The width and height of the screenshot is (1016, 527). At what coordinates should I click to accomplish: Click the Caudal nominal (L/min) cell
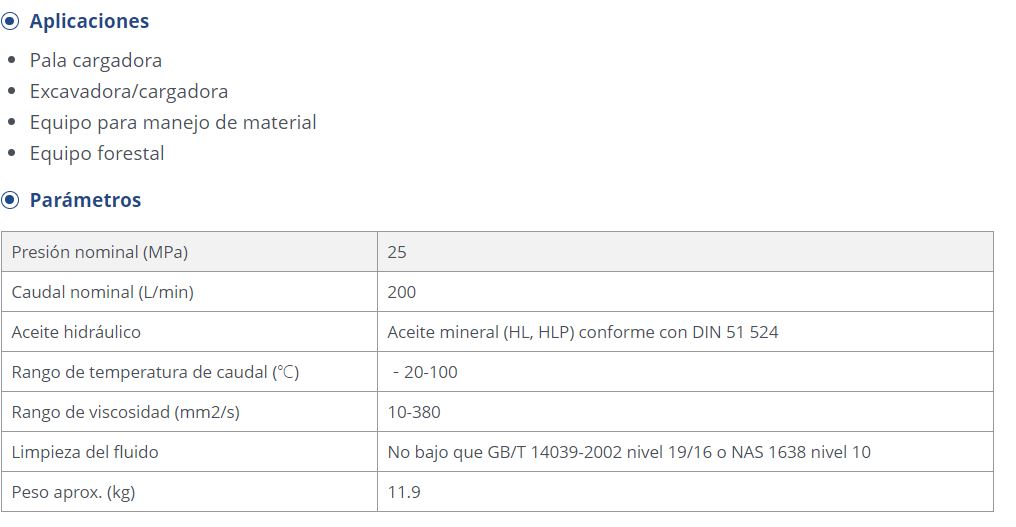189,292
